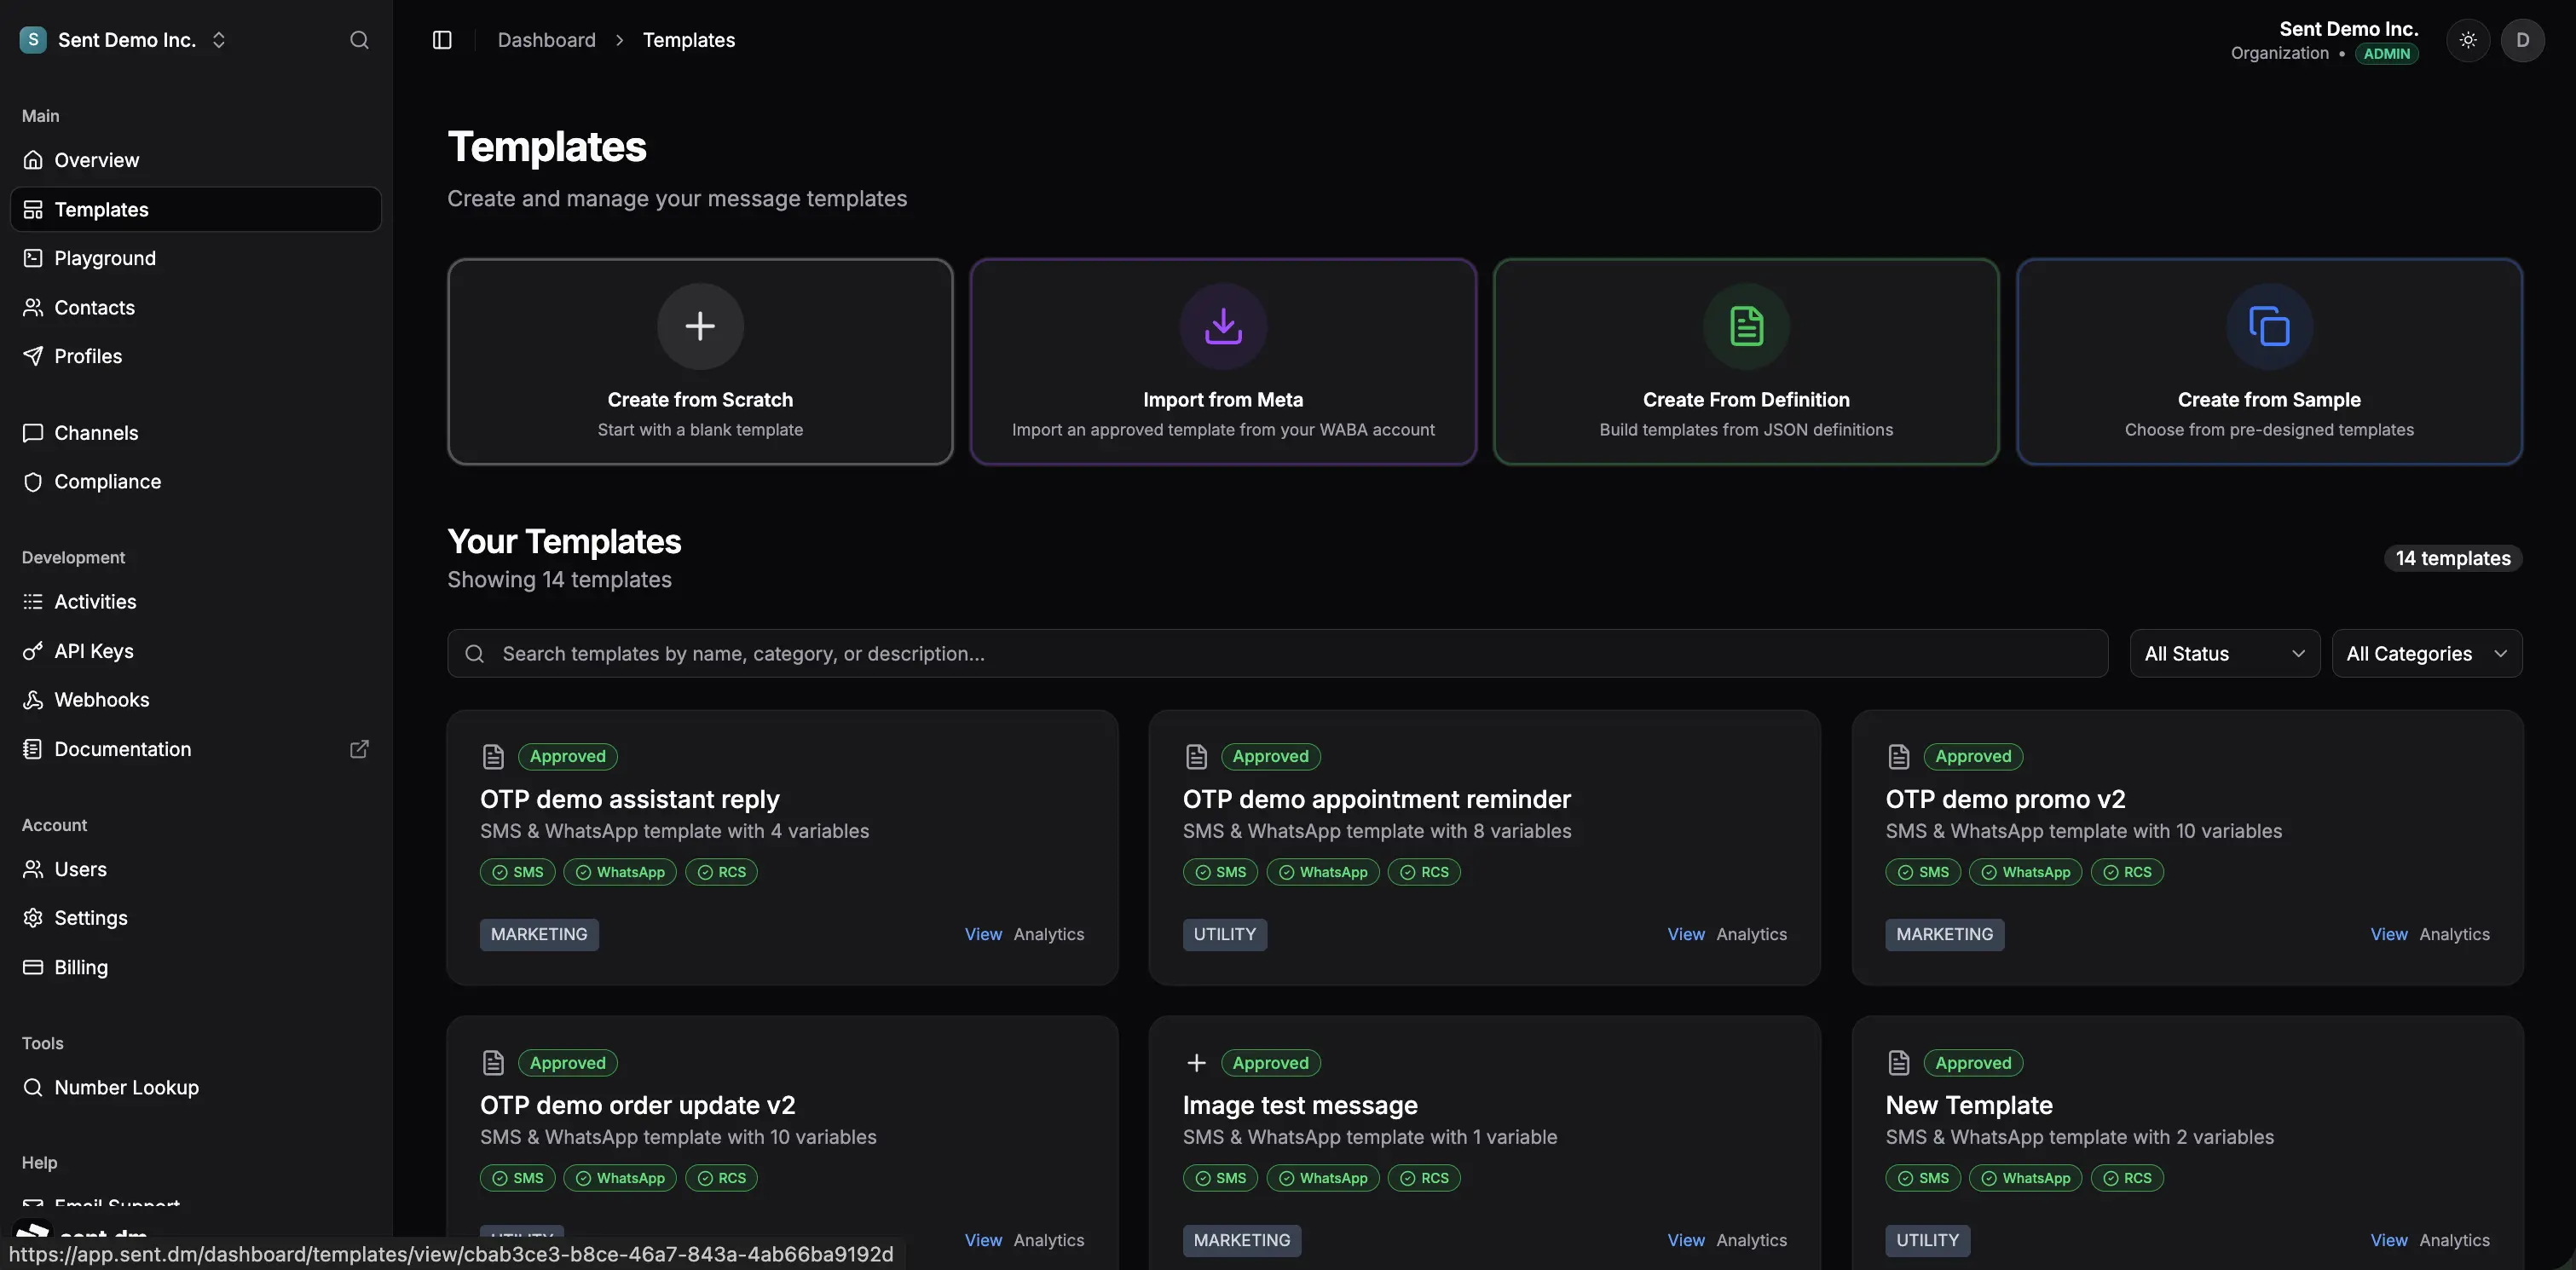Image resolution: width=2576 pixels, height=1270 pixels.
Task: Open API Keys in the sidebar
Action: [x=195, y=651]
